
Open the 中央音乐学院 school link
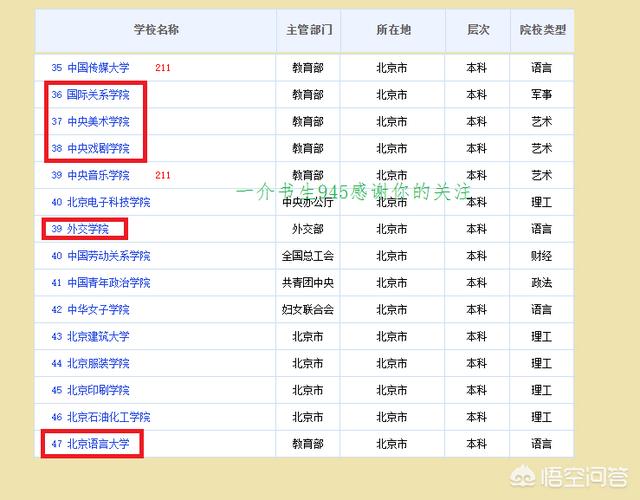tap(98, 176)
